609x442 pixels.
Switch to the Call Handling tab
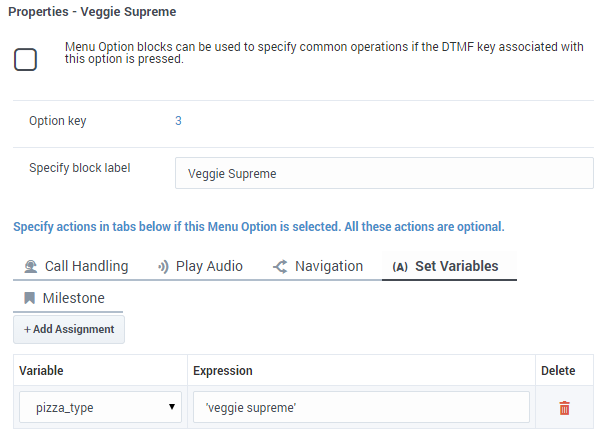(x=76, y=266)
